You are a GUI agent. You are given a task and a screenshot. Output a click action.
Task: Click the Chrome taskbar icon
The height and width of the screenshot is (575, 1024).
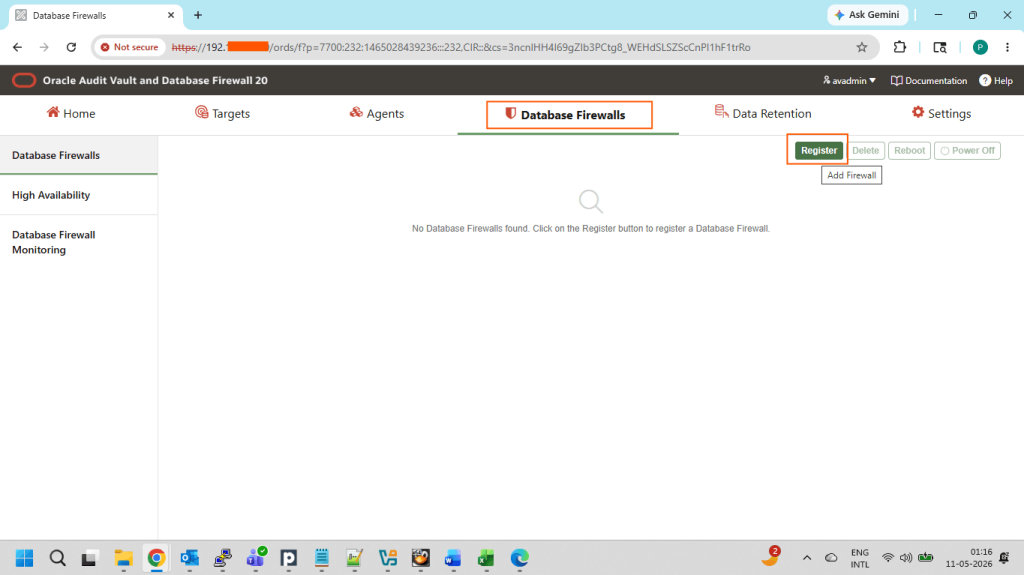pyautogui.click(x=156, y=558)
